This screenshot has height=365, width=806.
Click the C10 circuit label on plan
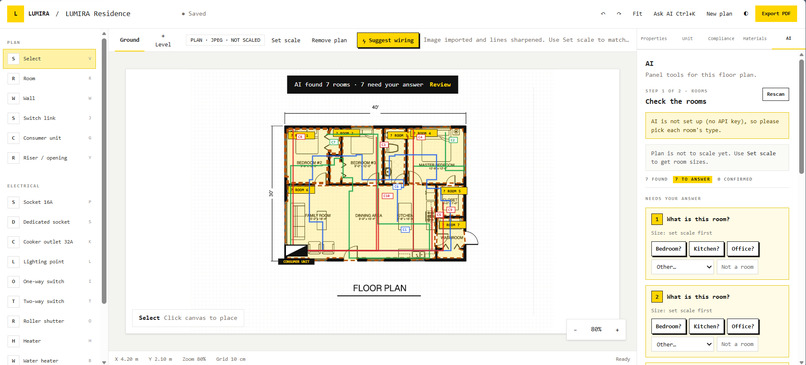[x=387, y=196]
